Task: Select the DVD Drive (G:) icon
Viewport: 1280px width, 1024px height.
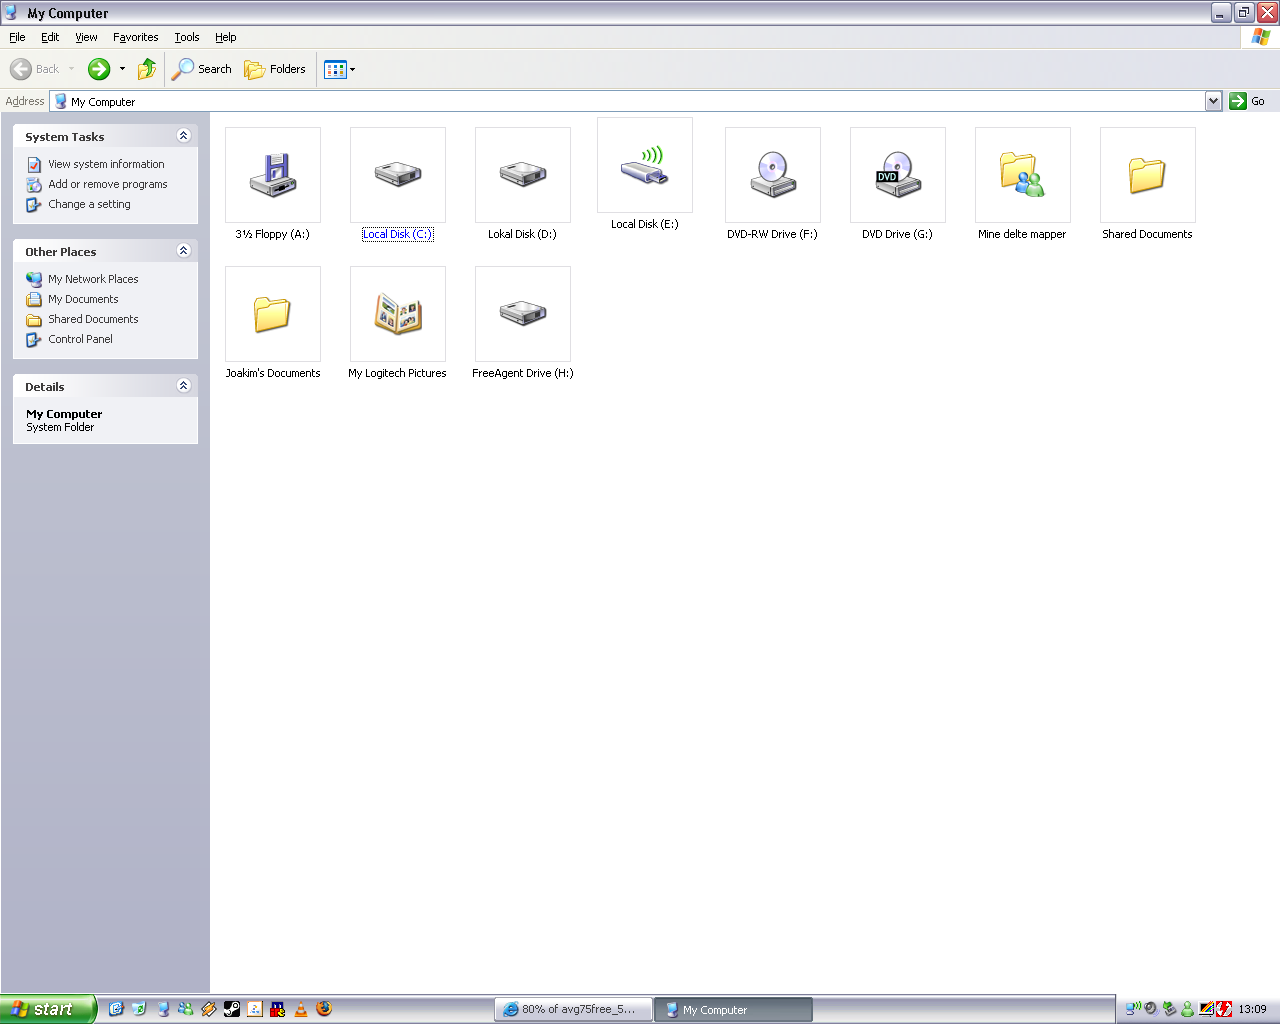Action: [x=898, y=175]
